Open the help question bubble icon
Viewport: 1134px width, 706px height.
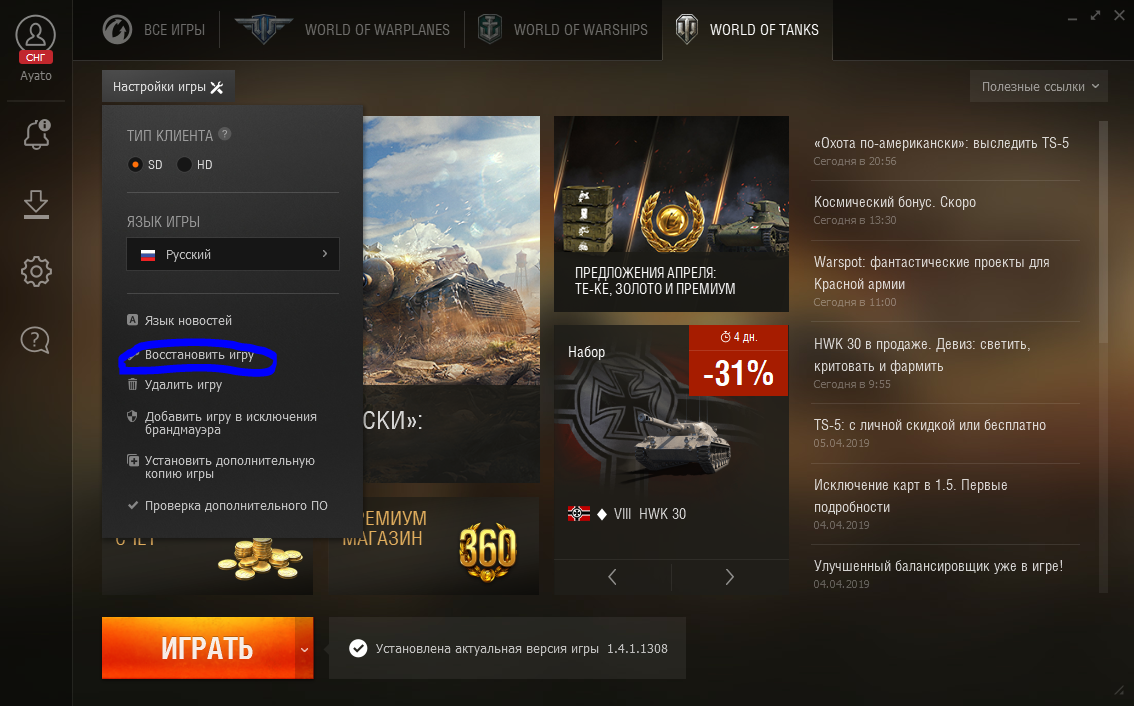pyautogui.click(x=35, y=339)
